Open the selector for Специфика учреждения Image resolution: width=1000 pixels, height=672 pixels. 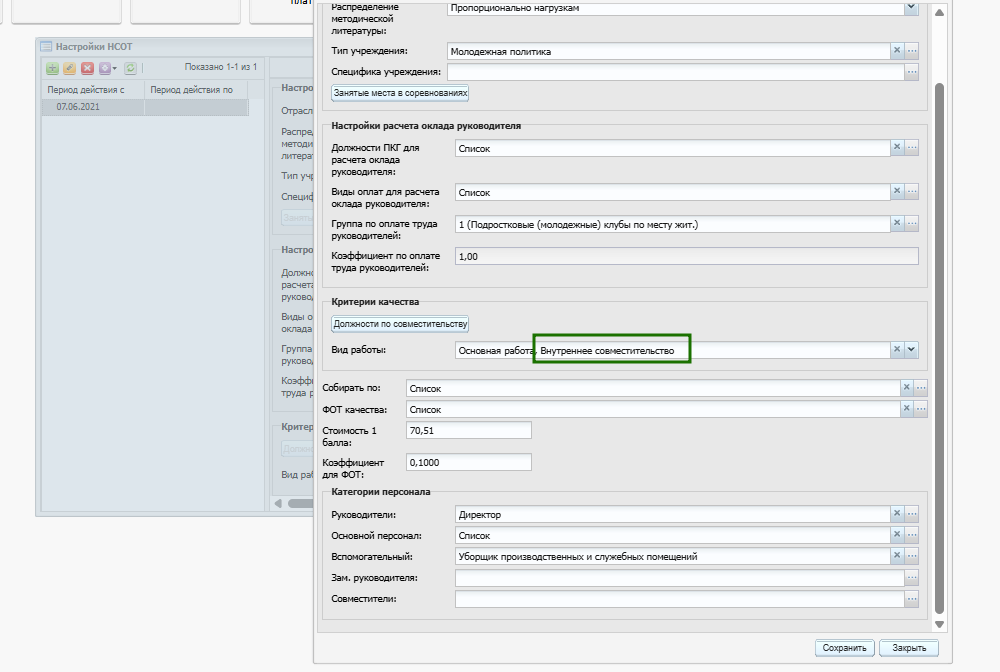pyautogui.click(x=912, y=71)
